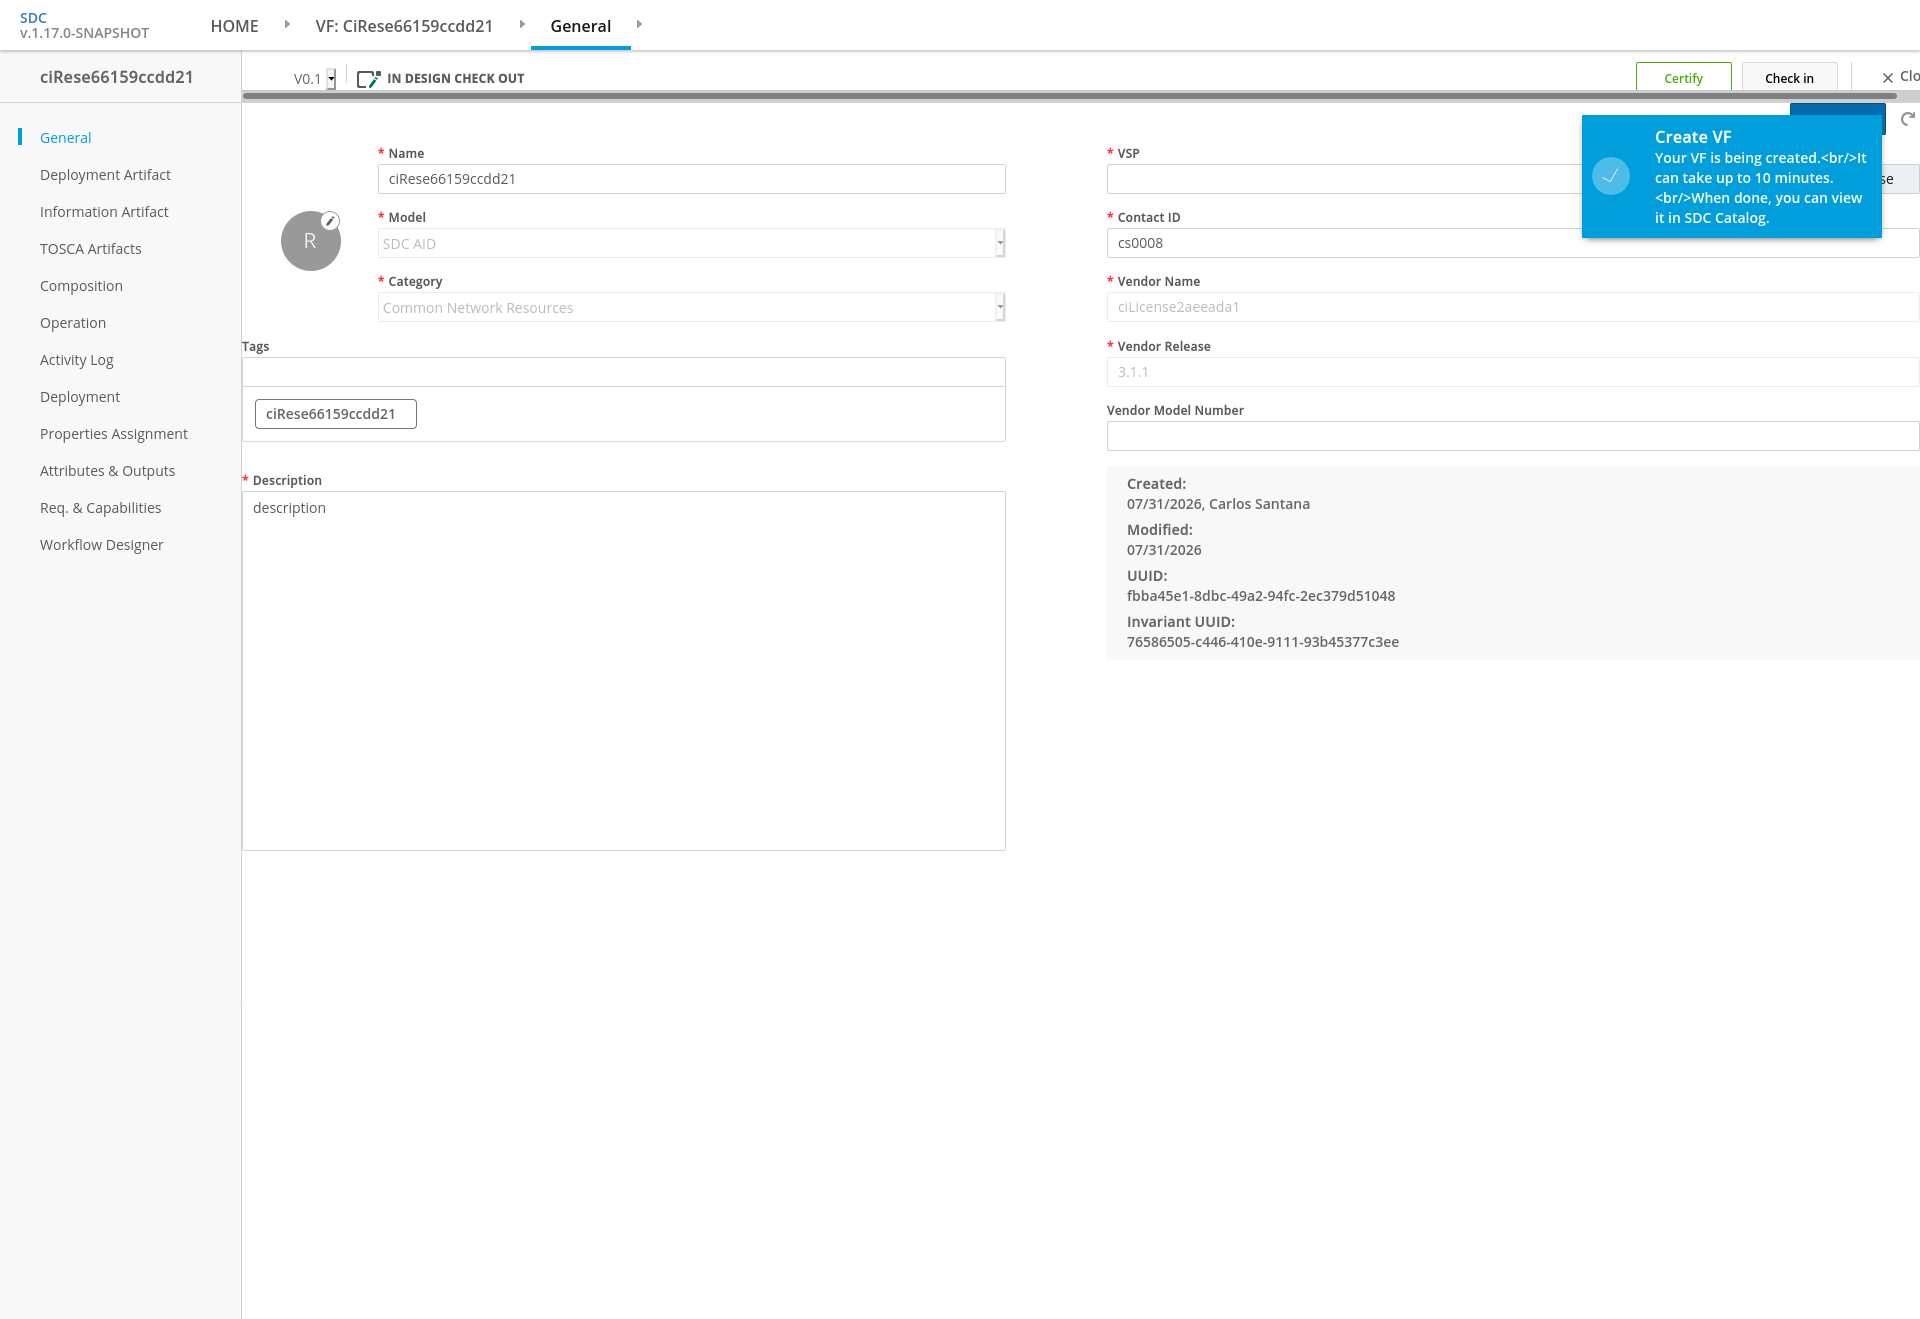Click the VSP input field
The width and height of the screenshot is (1920, 1319).
[x=1344, y=179]
